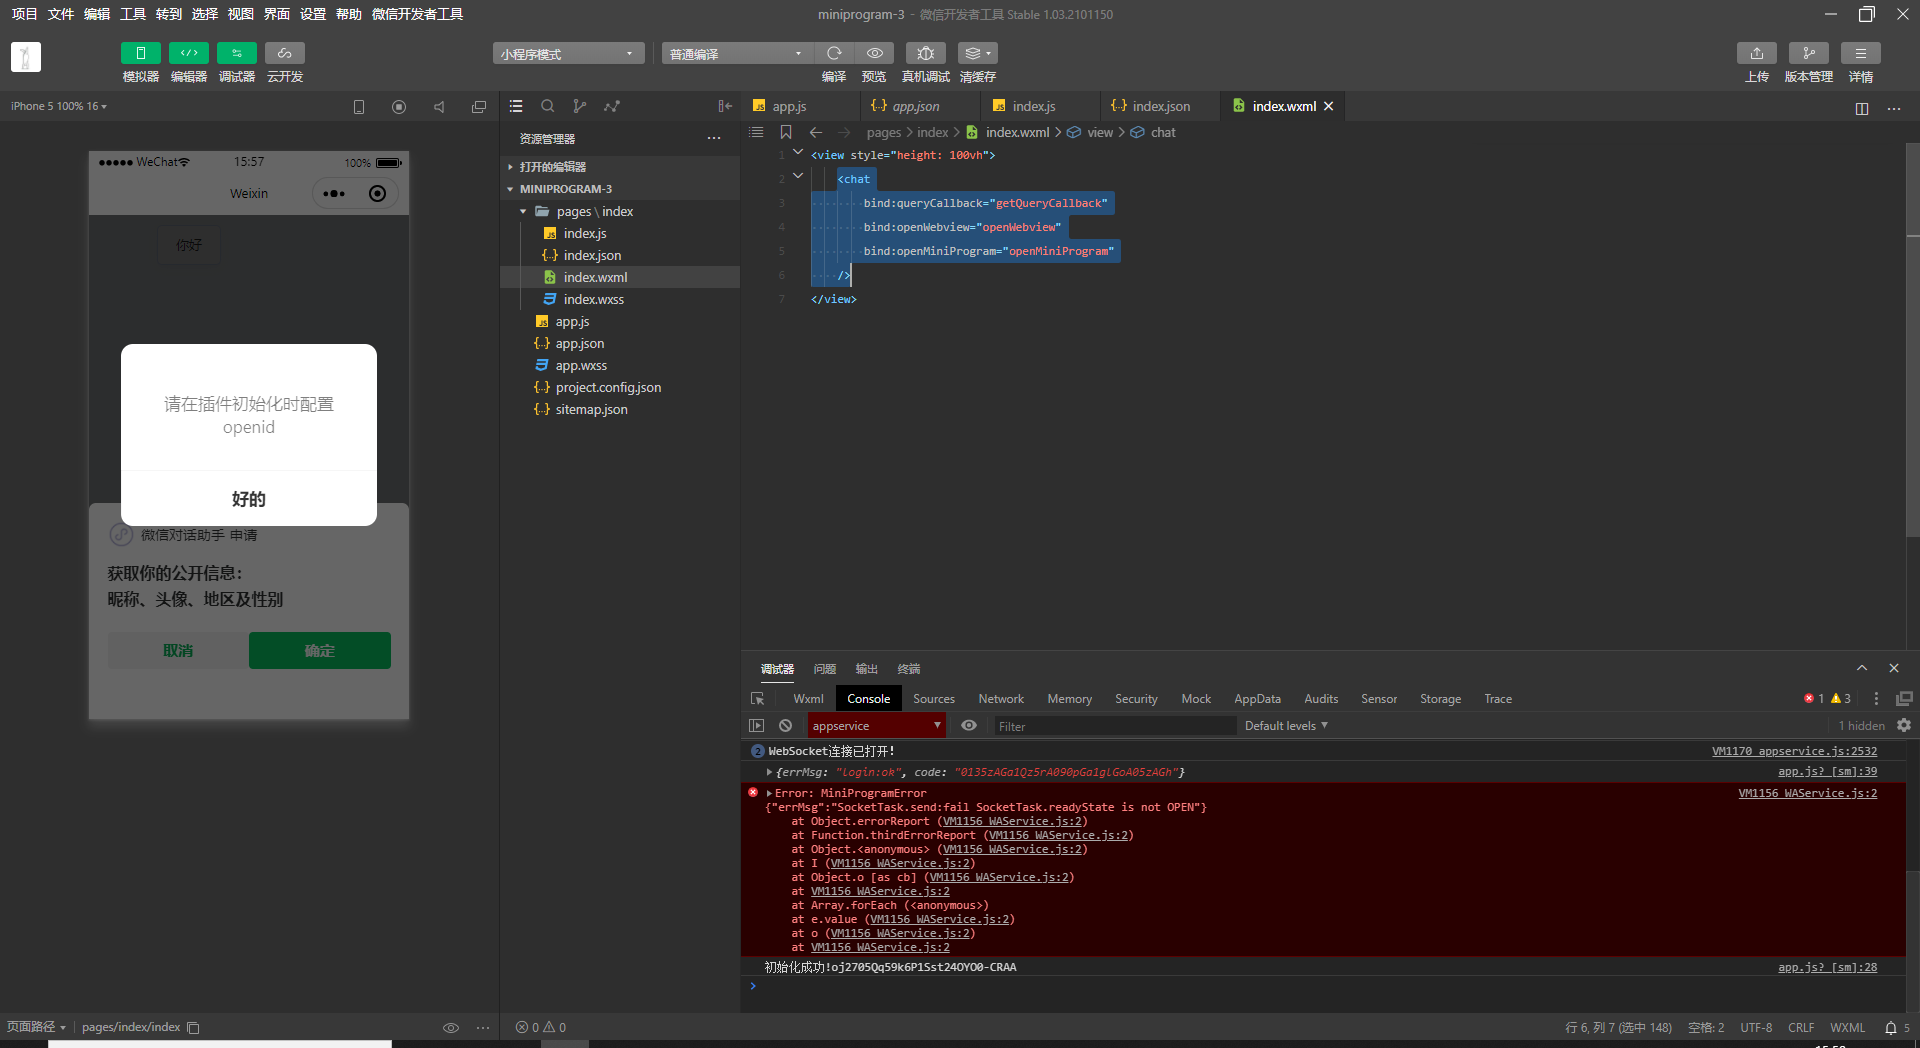Detach the simulator window
1920x1048 pixels.
(x=479, y=107)
